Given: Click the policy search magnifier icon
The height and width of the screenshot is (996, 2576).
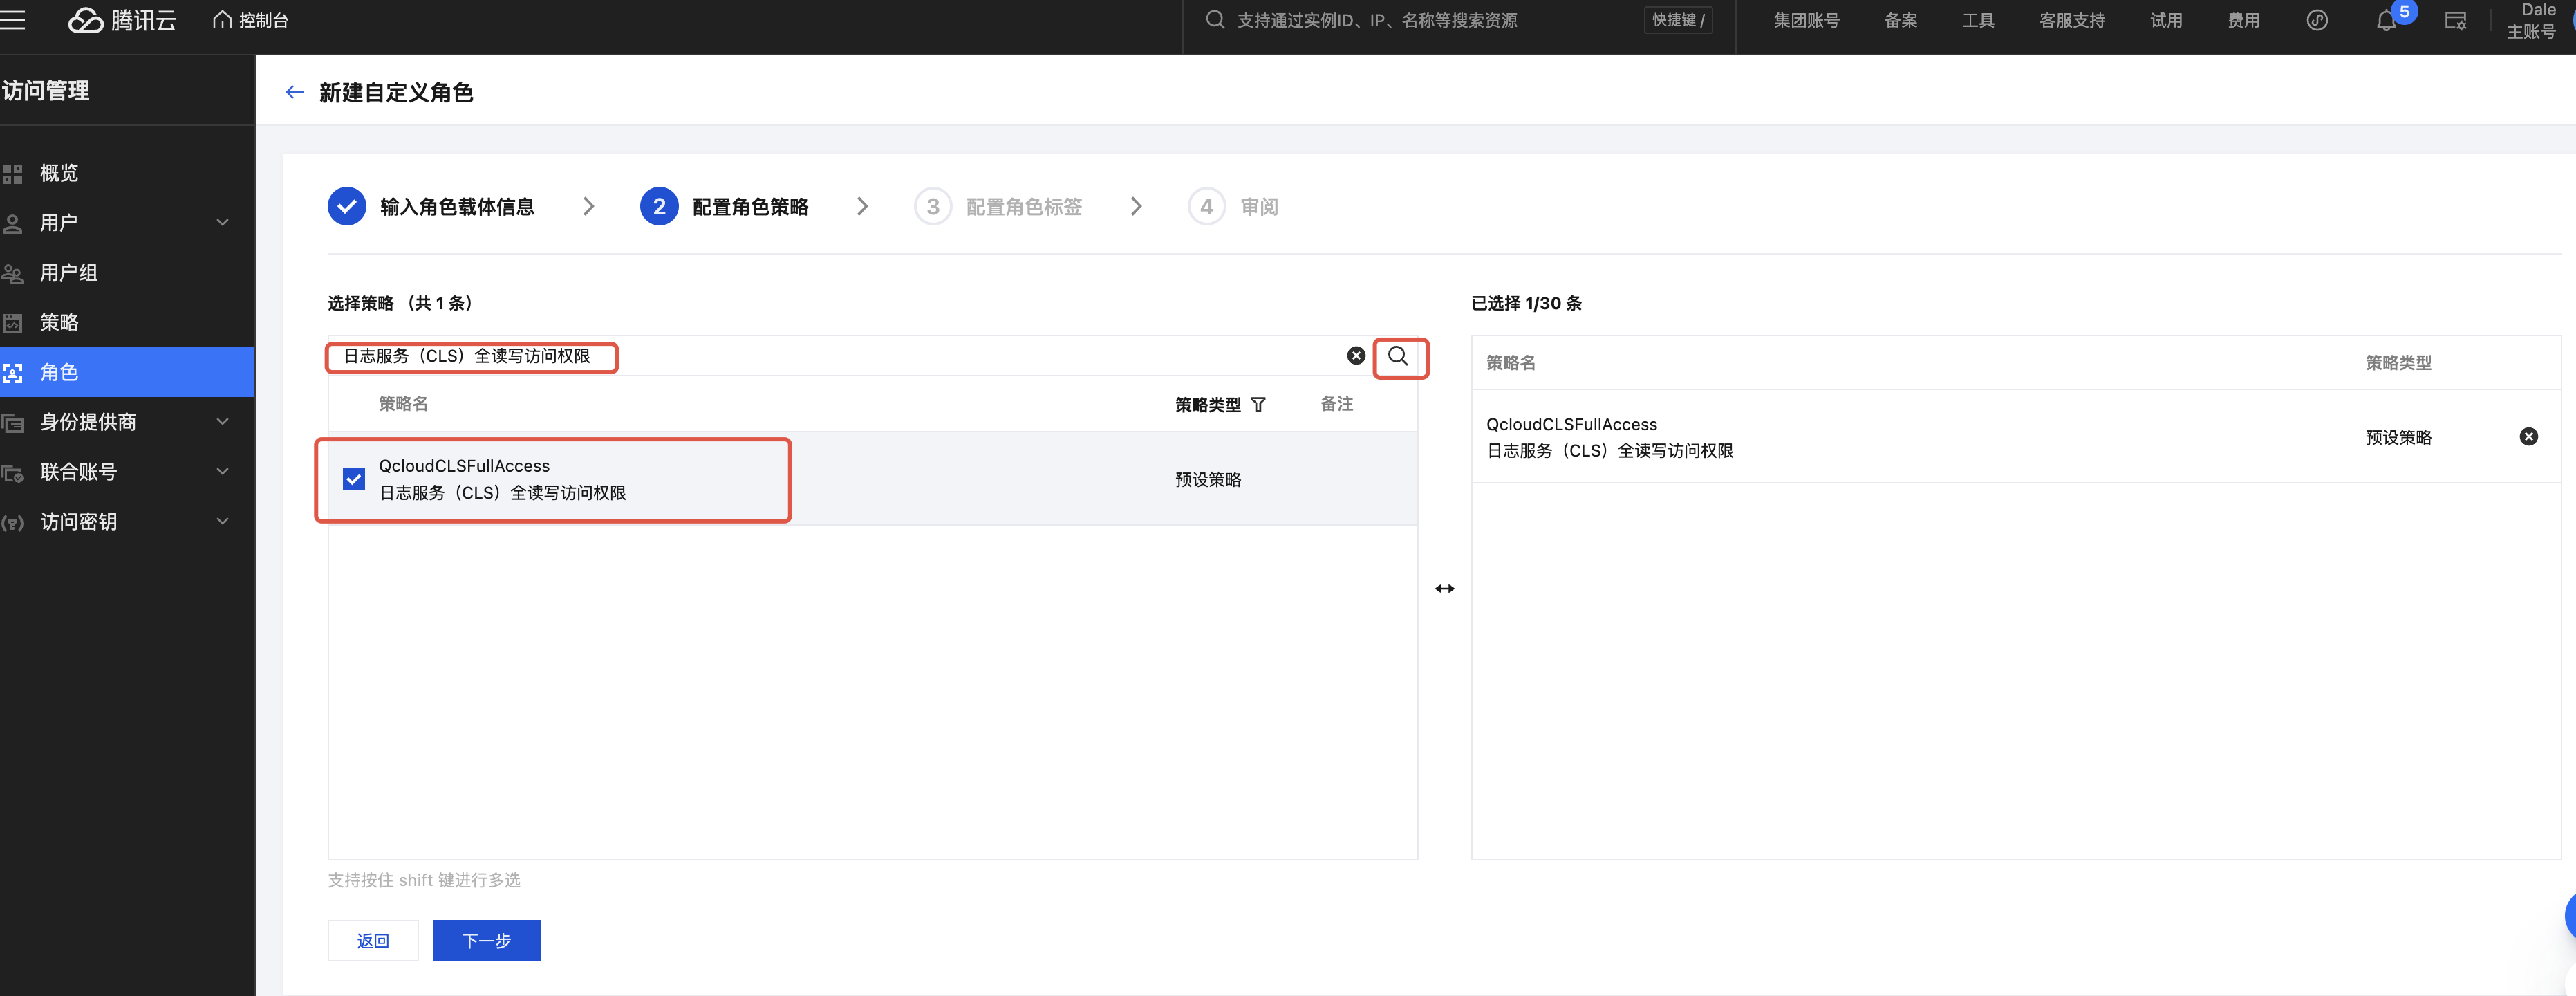Looking at the screenshot, I should coord(1398,356).
